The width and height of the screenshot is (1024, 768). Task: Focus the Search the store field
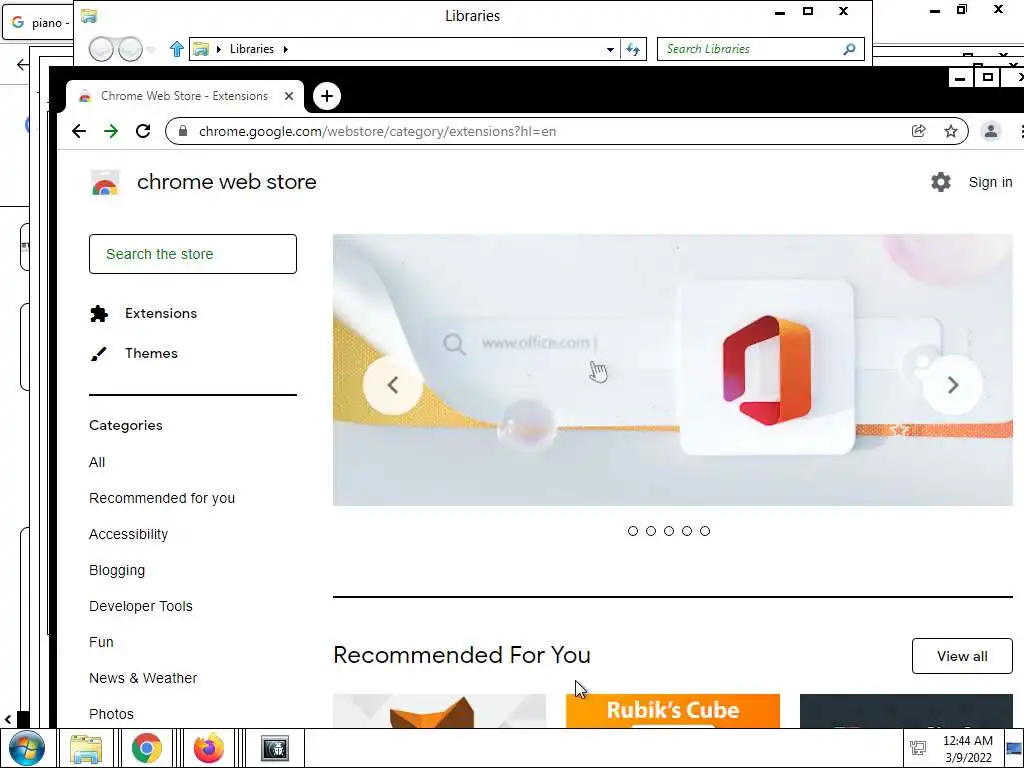[193, 254]
